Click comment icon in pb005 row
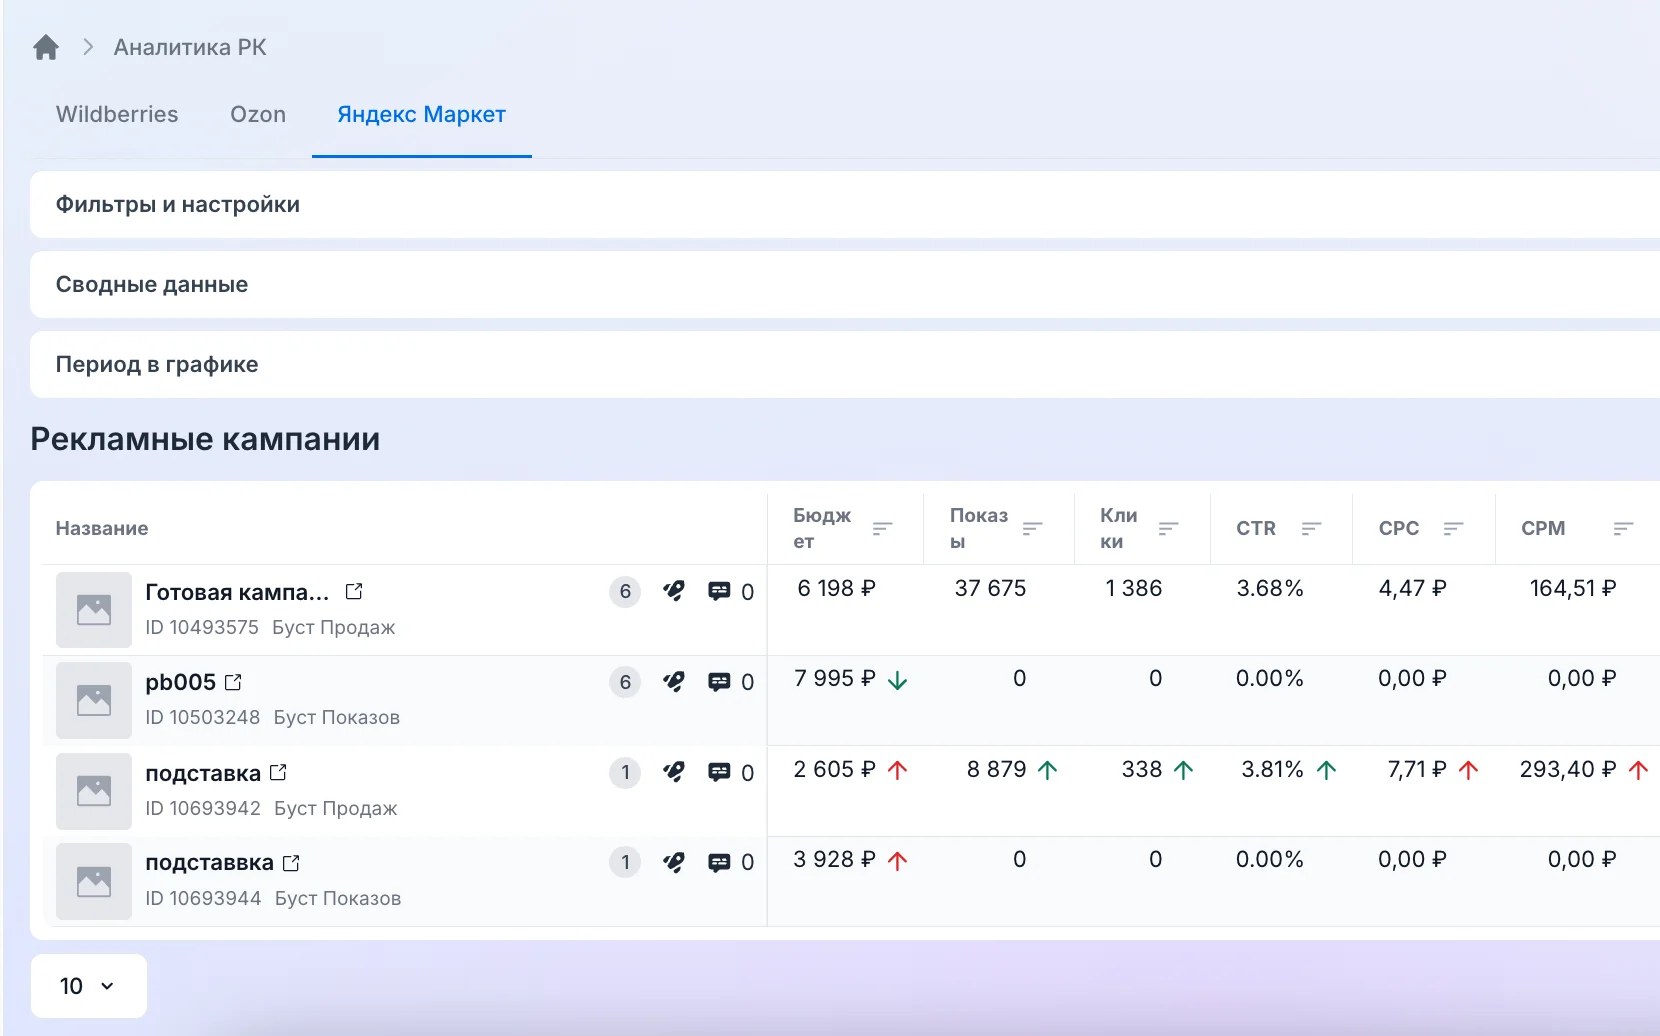The height and width of the screenshot is (1036, 1660). (719, 682)
